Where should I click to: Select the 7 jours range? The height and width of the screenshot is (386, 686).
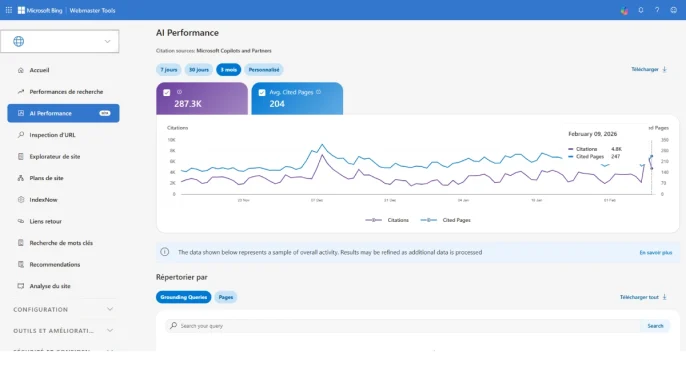coord(168,70)
